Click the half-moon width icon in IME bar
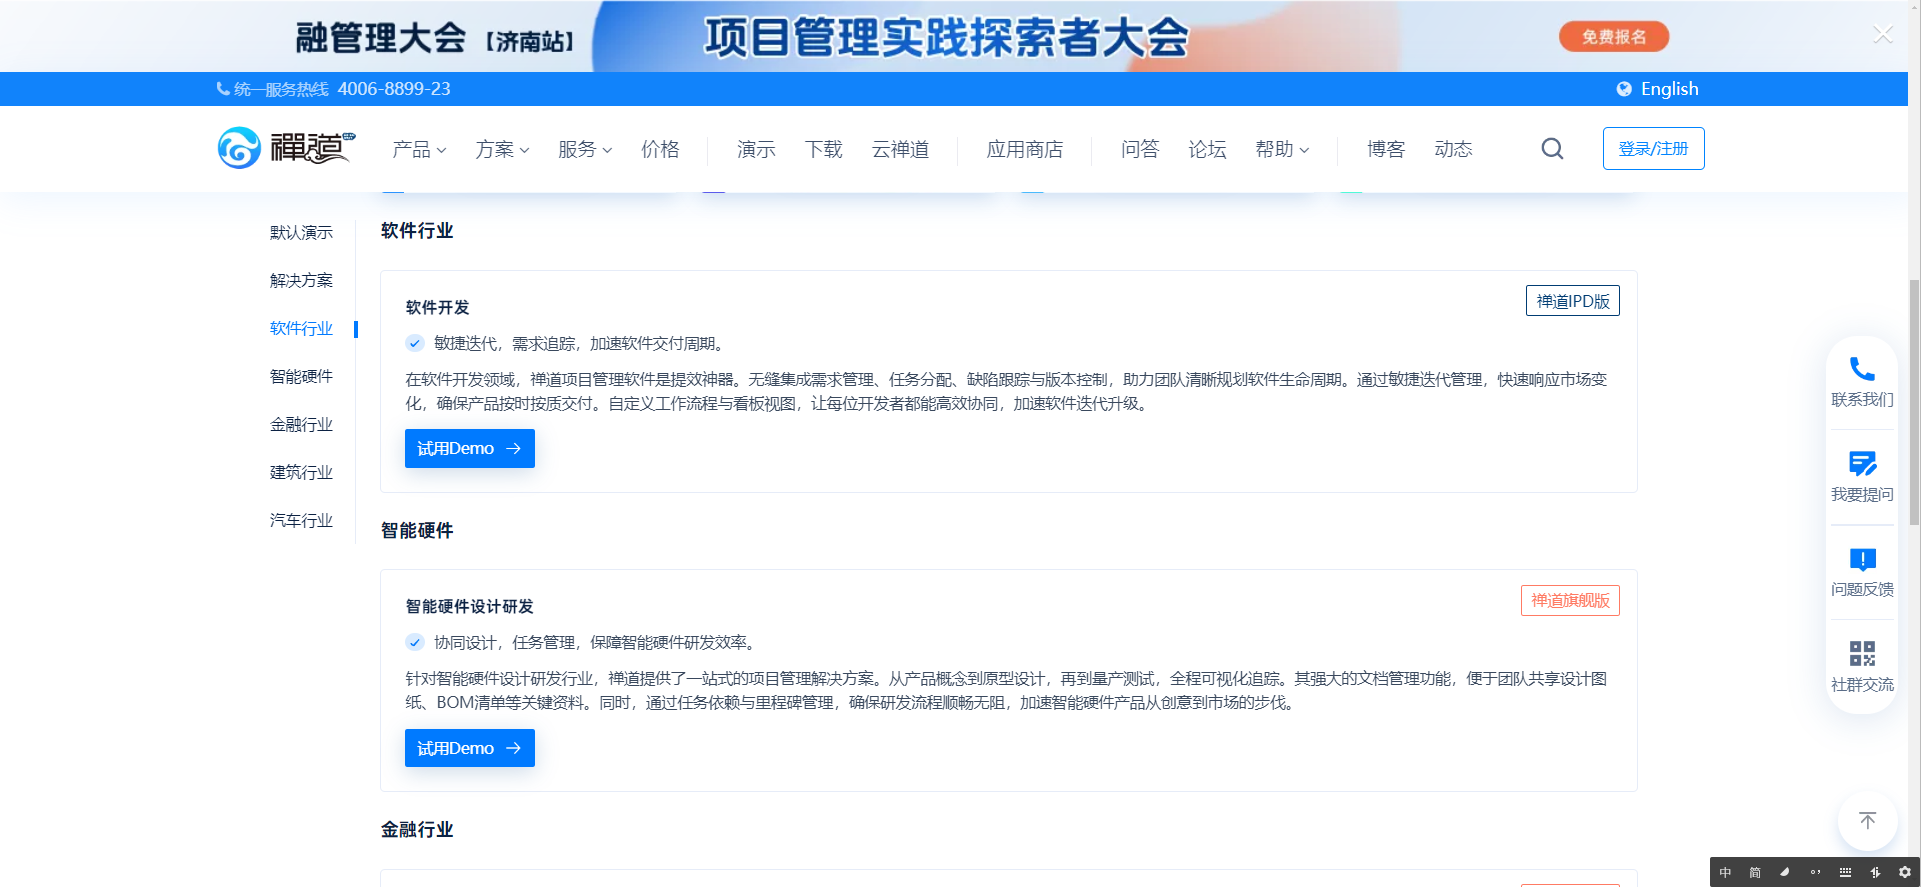1921x887 pixels. pos(1785,872)
